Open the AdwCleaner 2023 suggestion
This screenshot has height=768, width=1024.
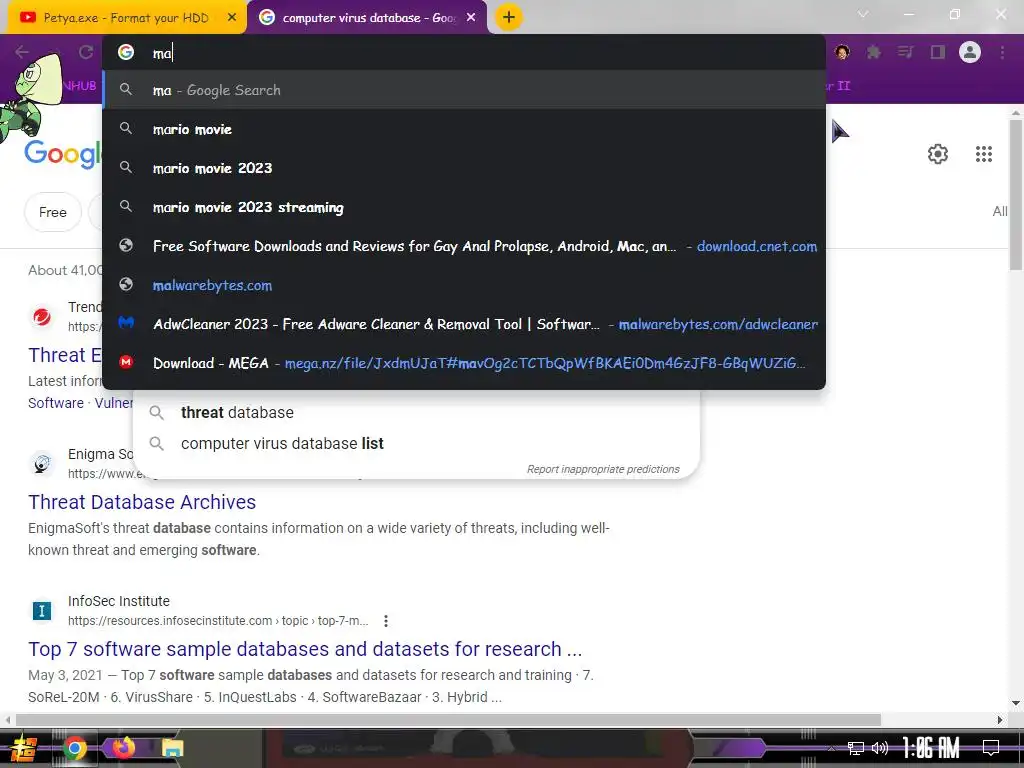(464, 324)
